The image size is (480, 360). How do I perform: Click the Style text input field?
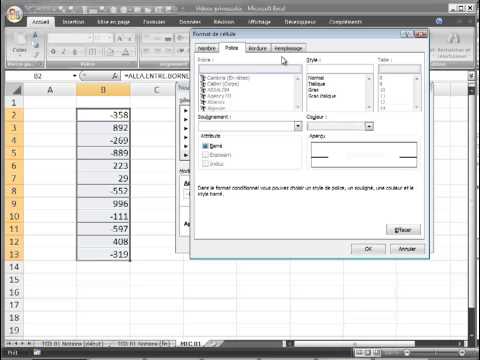point(339,69)
